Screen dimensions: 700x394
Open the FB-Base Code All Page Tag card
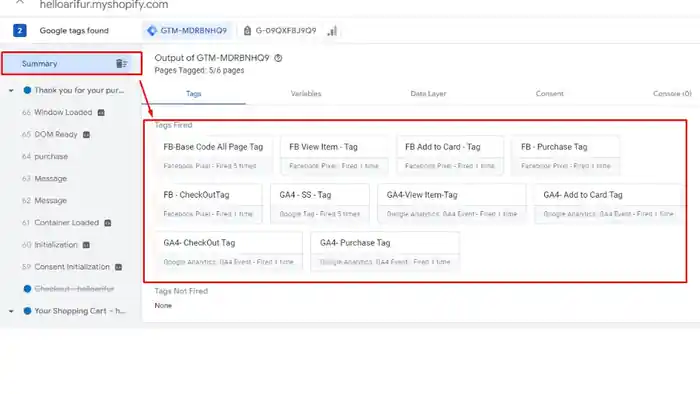pyautogui.click(x=214, y=156)
